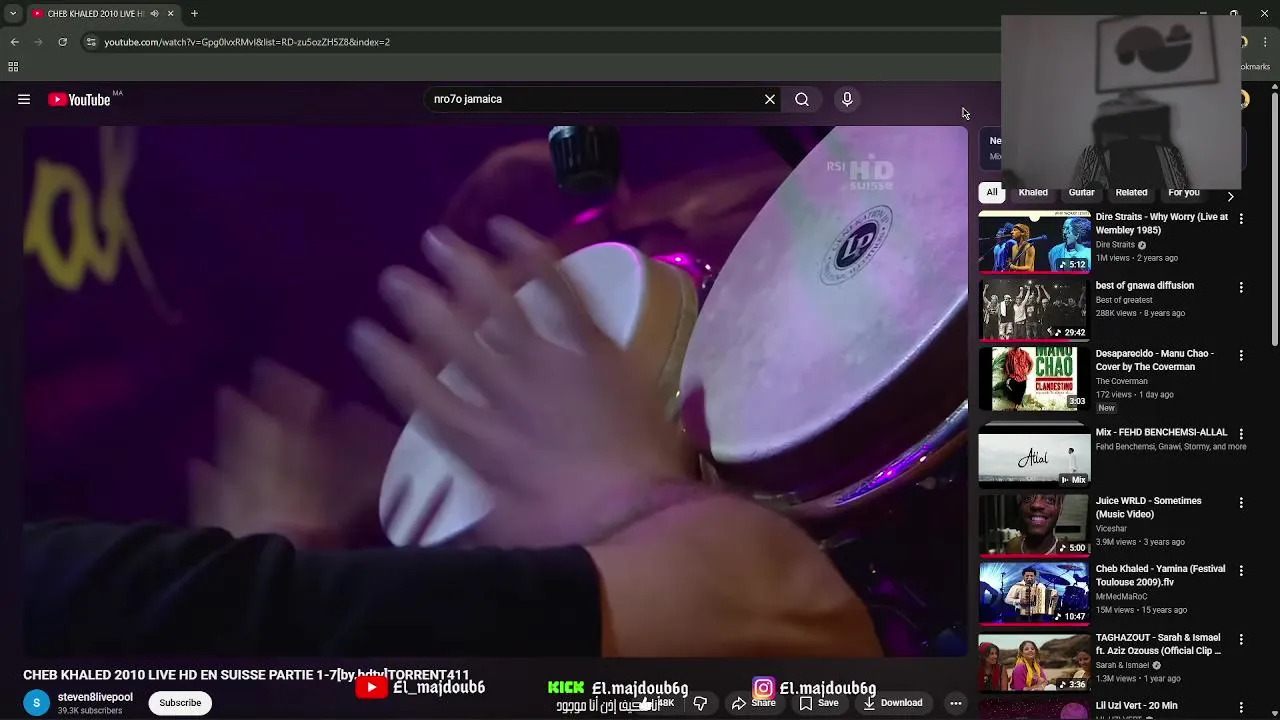Screen dimensions: 1280x720
Task: Open 'best of gnawa diffusion' video title
Action: 1144,285
